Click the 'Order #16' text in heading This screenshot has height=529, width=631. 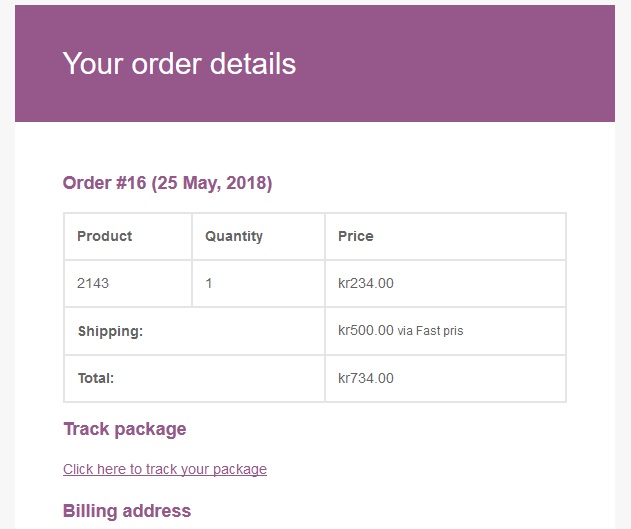[x=104, y=183]
